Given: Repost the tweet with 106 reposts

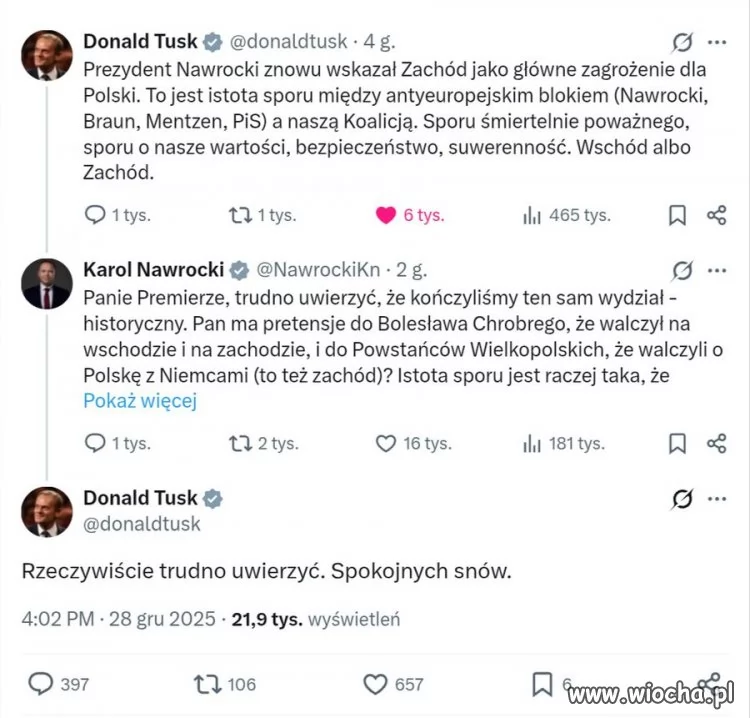Looking at the screenshot, I should click(x=206, y=684).
